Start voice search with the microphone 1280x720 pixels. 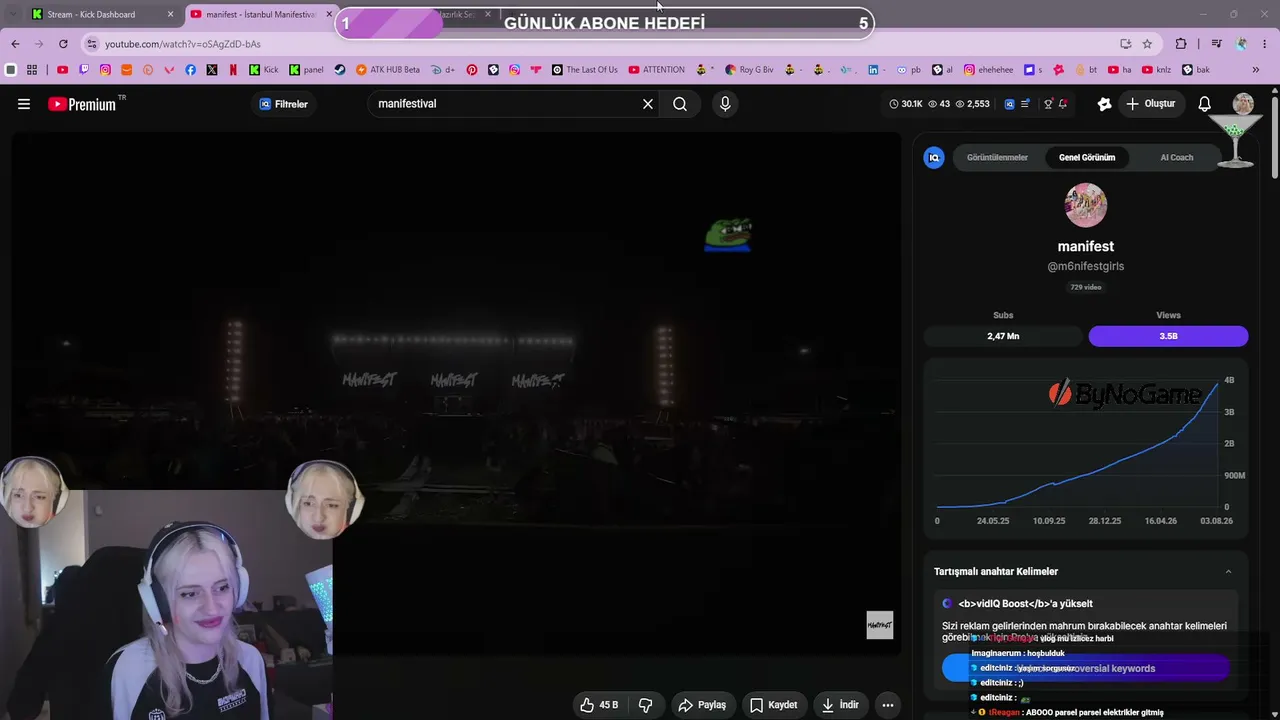[x=725, y=104]
